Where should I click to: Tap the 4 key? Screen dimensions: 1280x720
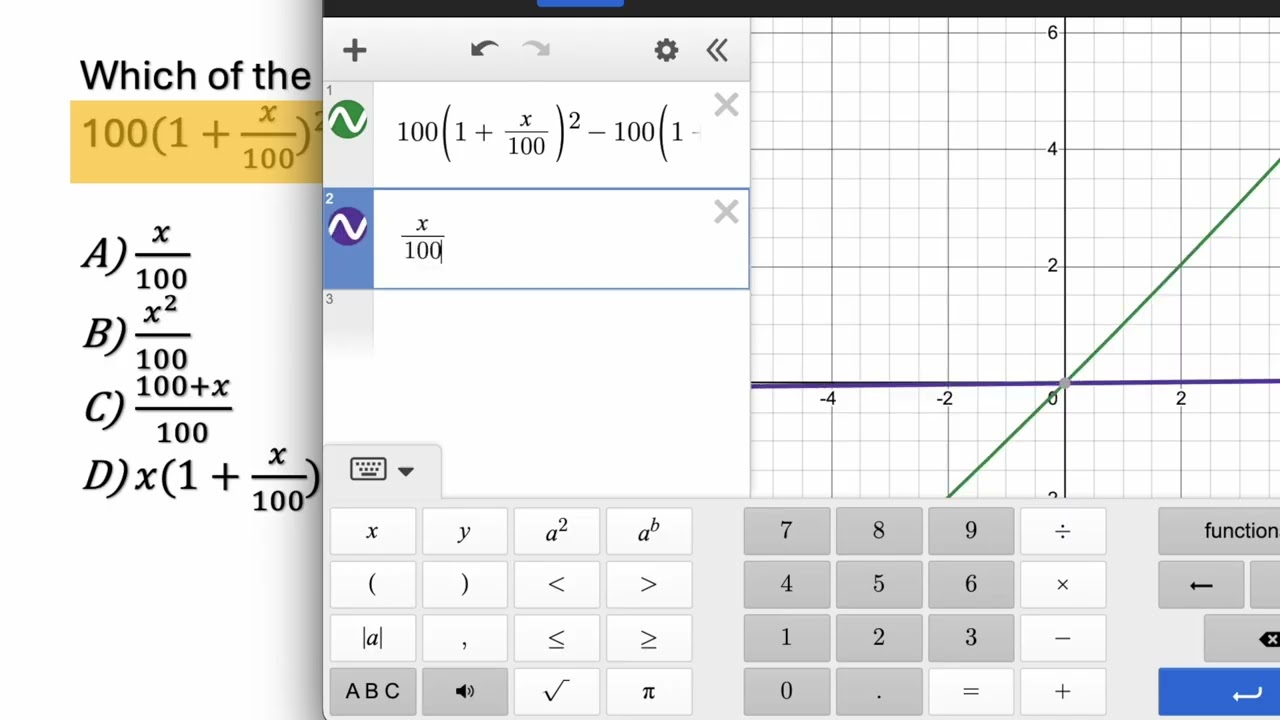pos(786,585)
